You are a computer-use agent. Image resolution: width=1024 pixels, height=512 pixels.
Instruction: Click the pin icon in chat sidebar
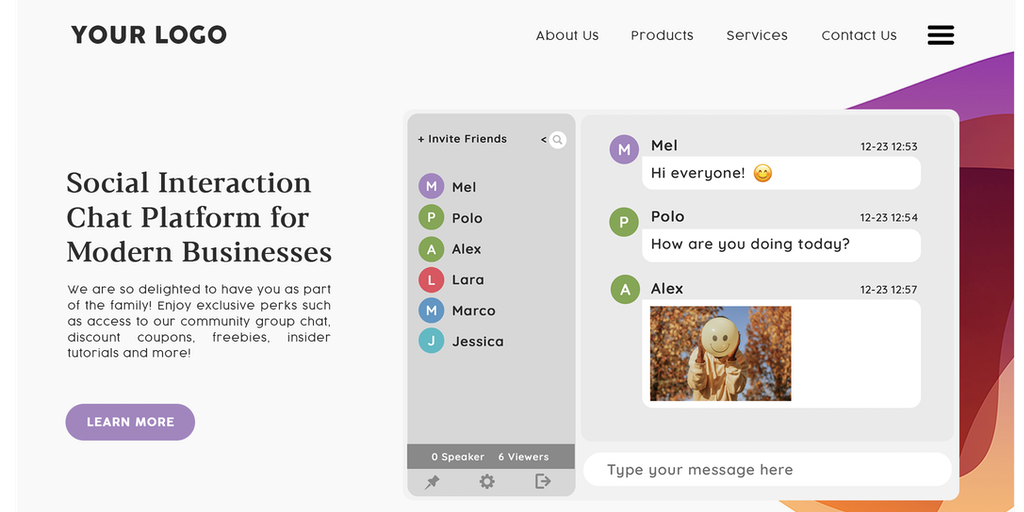pyautogui.click(x=432, y=482)
